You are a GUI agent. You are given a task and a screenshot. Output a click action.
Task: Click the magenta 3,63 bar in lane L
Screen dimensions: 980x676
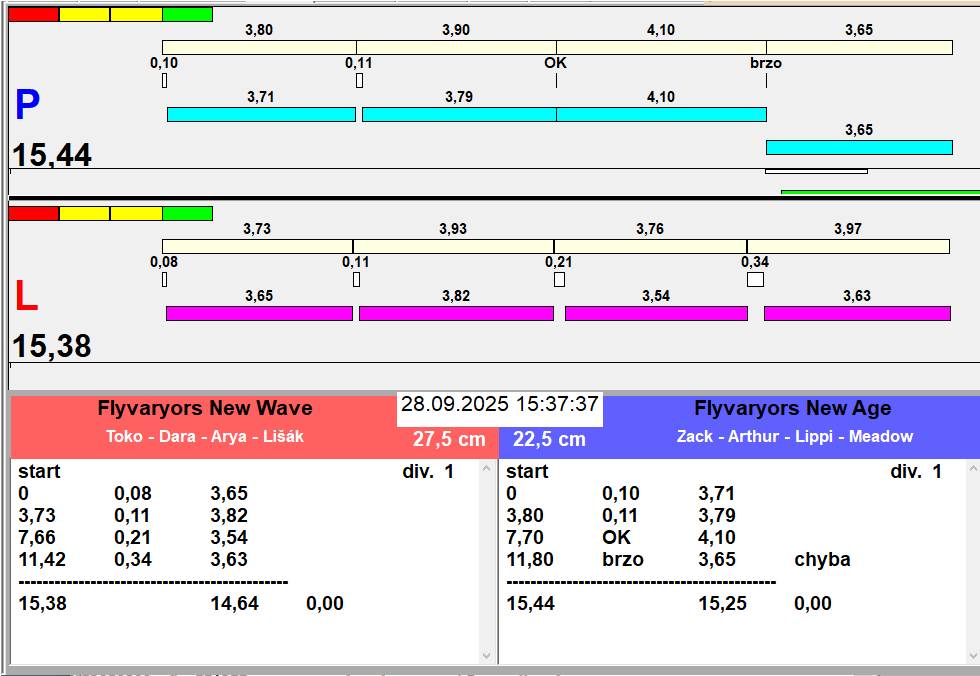(x=857, y=314)
